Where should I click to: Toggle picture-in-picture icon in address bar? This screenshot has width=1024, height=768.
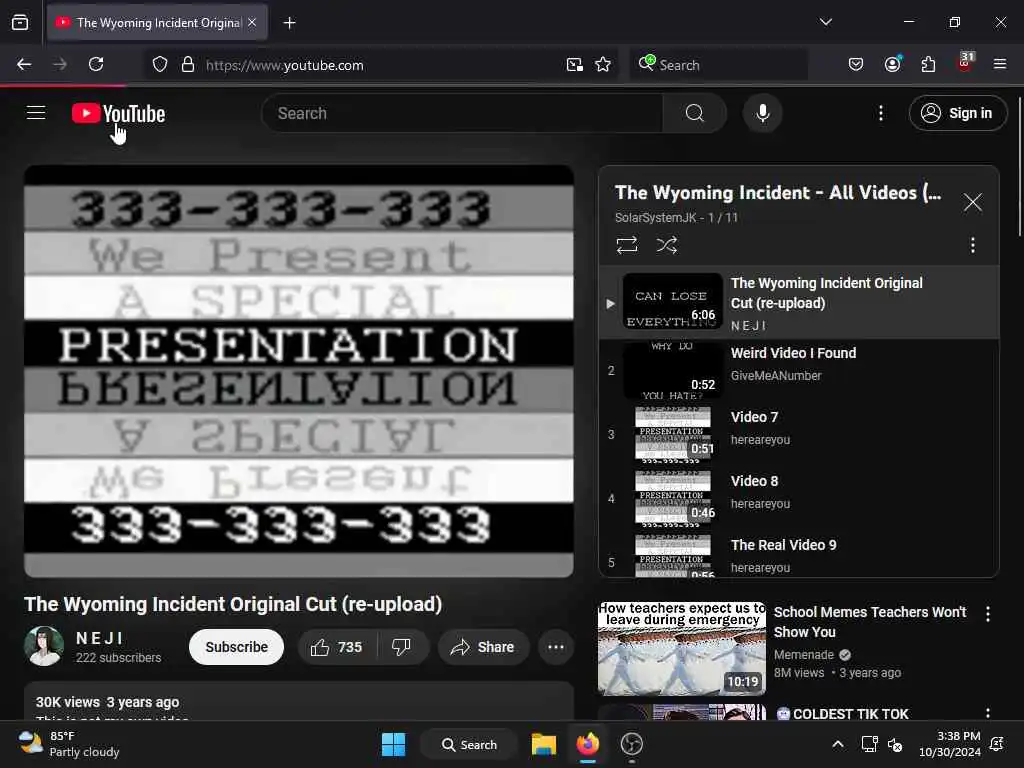click(575, 65)
